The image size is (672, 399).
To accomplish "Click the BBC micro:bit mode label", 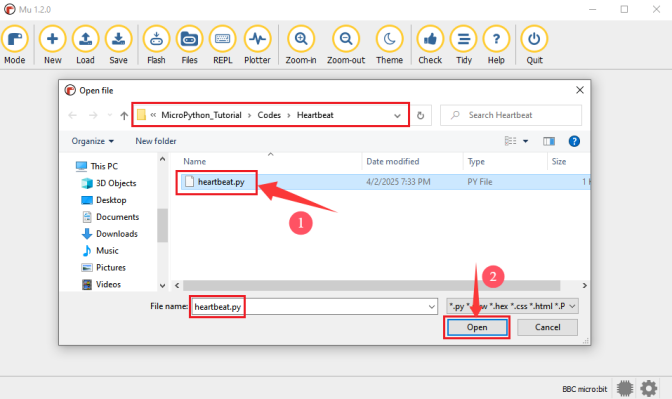I will (x=585, y=389).
